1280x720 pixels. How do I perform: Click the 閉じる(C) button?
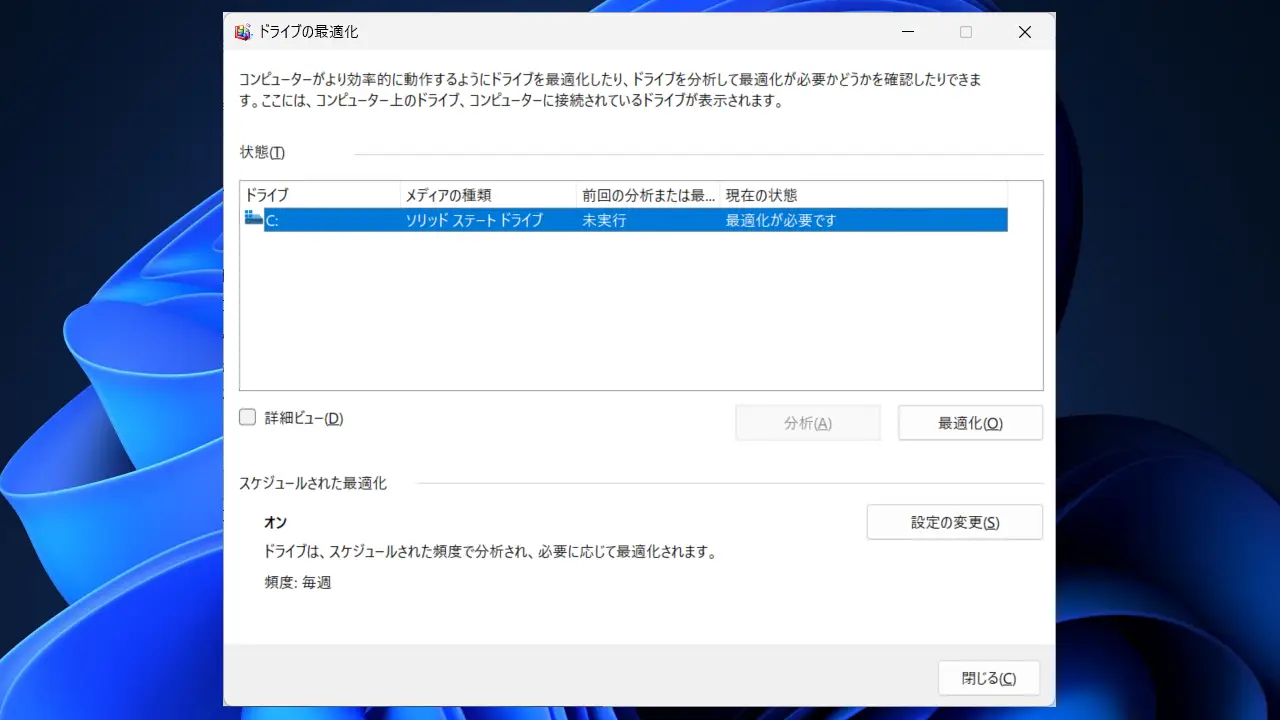(988, 678)
